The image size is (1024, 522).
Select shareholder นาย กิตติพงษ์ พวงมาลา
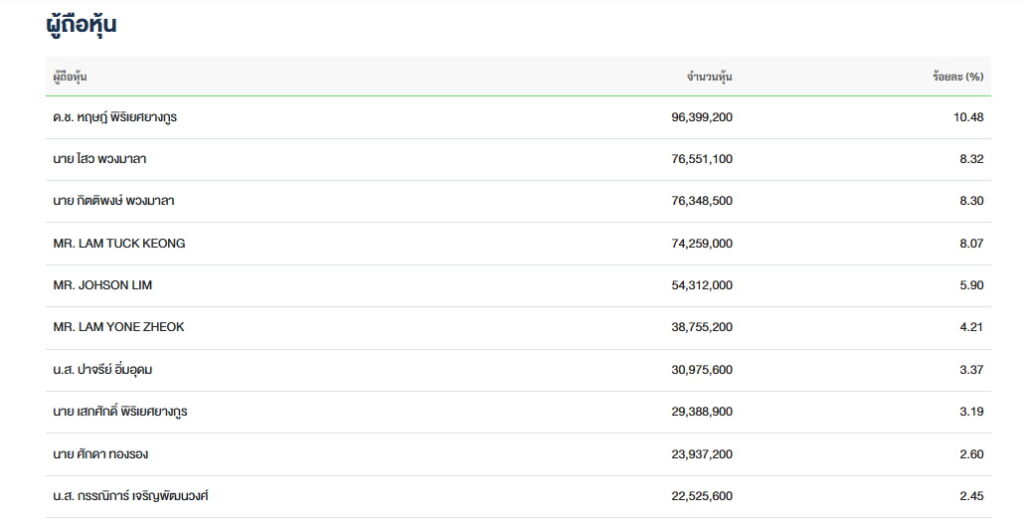click(x=114, y=201)
